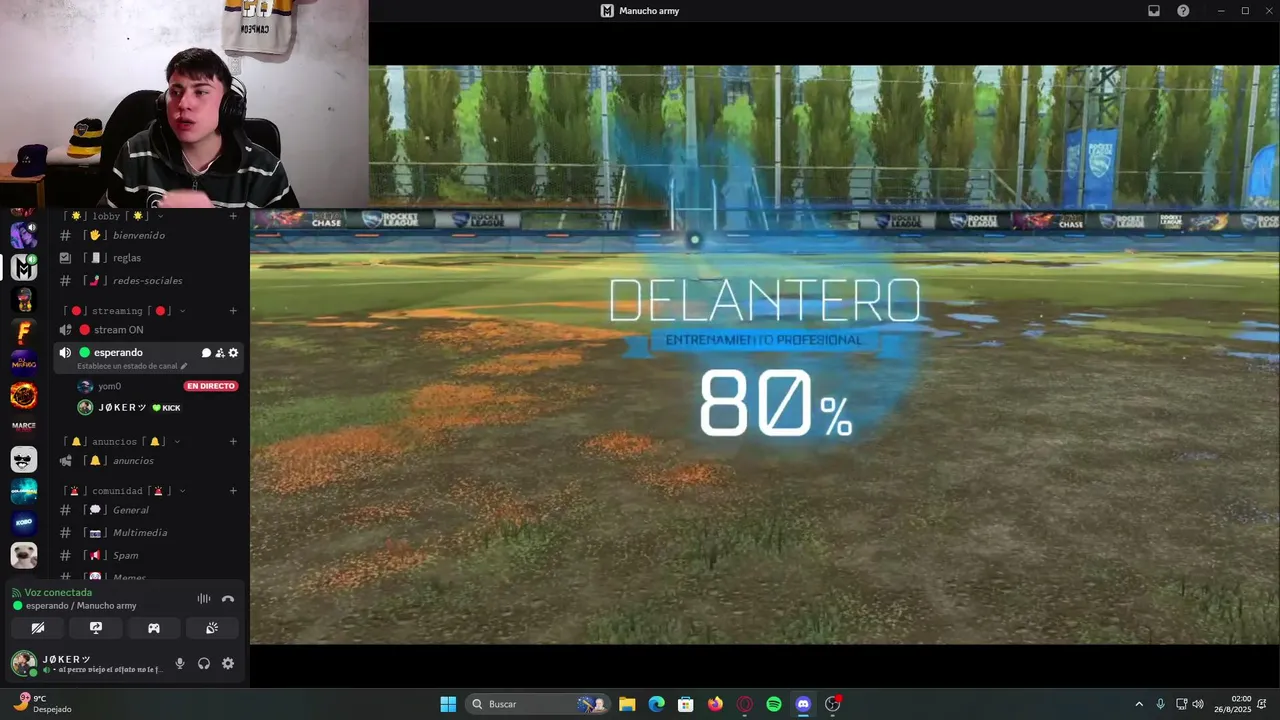This screenshot has width=1280, height=720.
Task: Launch File Explorer from taskbar
Action: tap(627, 704)
